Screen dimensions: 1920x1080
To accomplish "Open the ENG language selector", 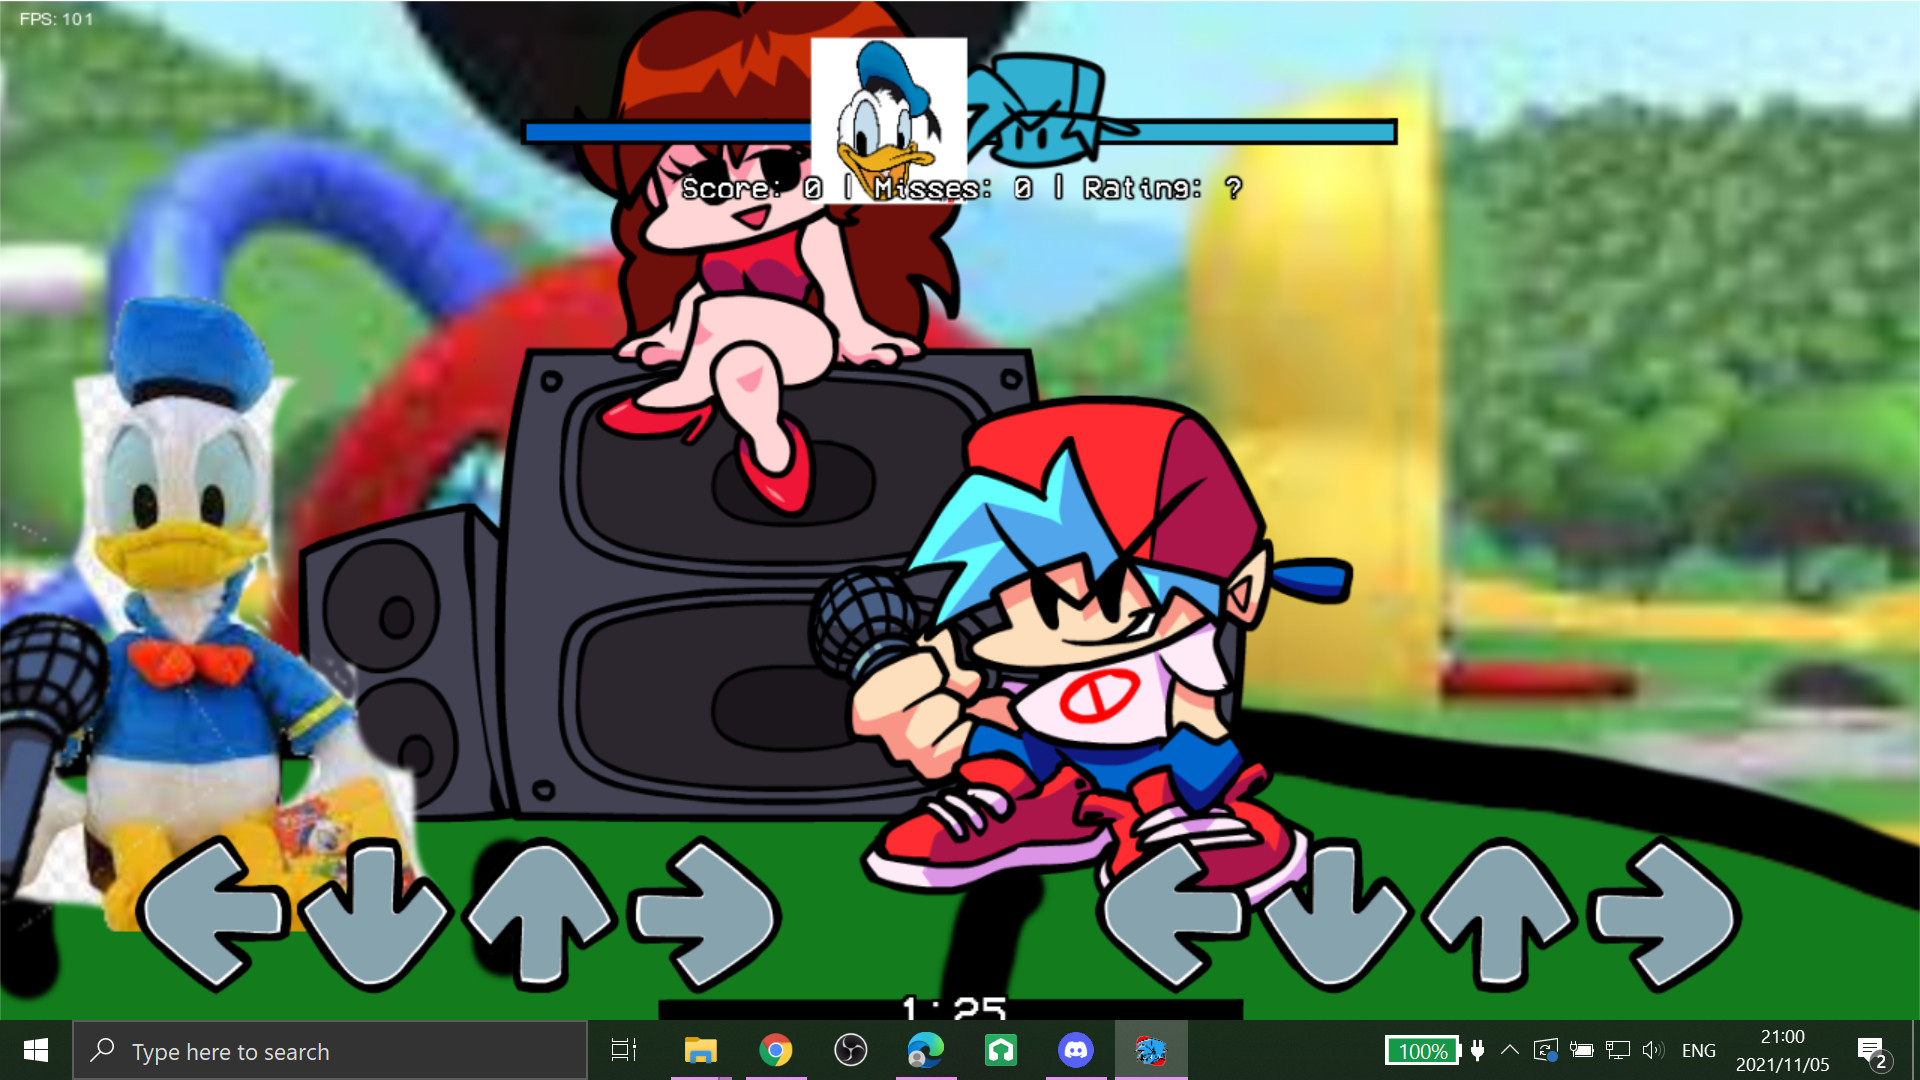I will (1698, 1050).
